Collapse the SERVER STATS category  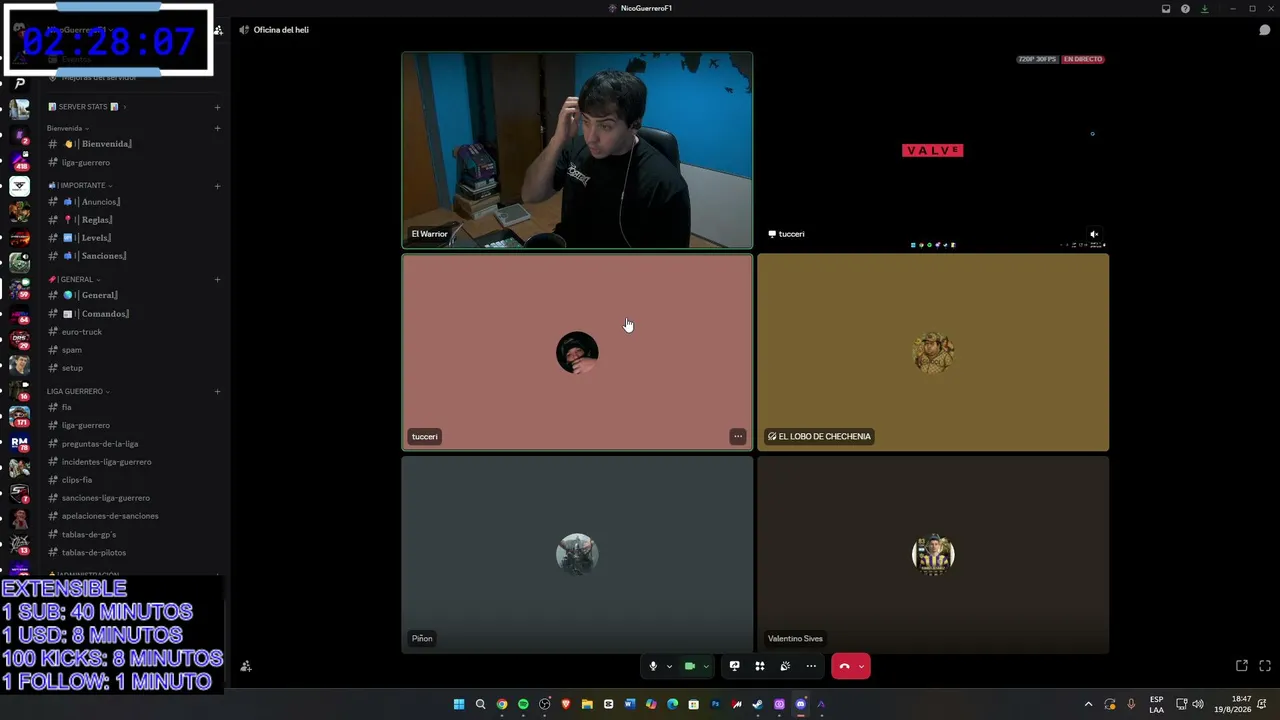[x=88, y=107]
